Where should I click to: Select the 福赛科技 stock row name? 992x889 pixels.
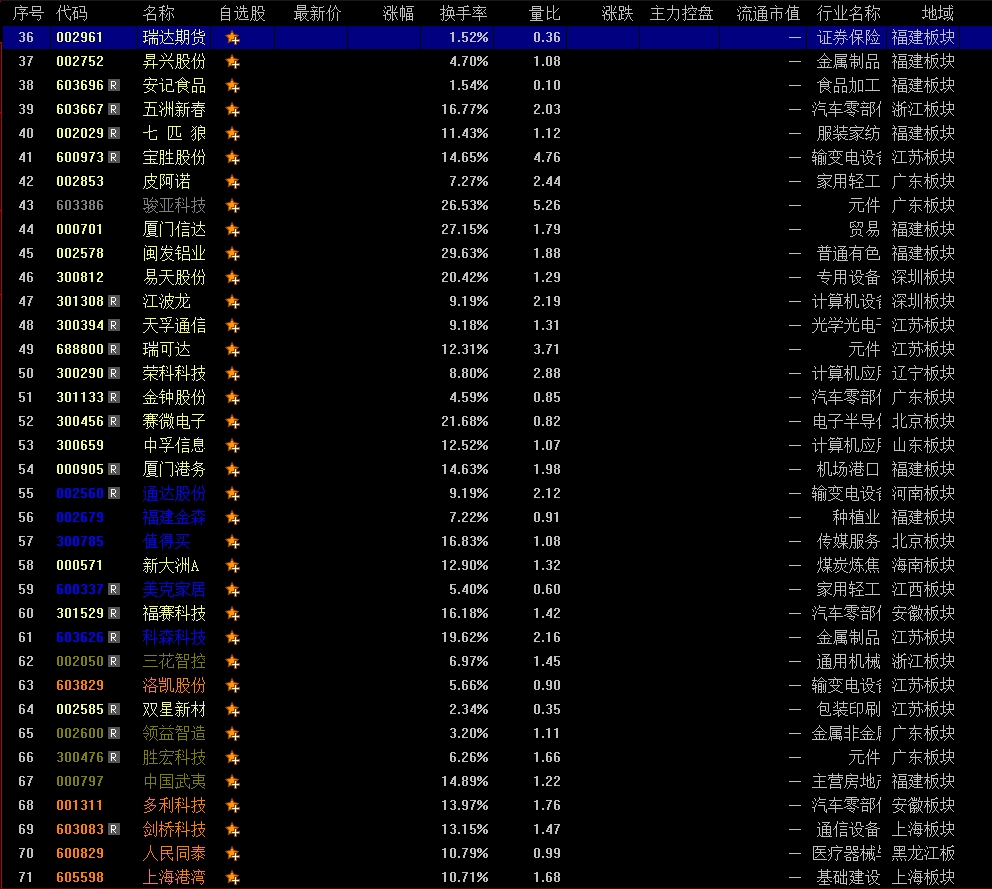point(174,613)
